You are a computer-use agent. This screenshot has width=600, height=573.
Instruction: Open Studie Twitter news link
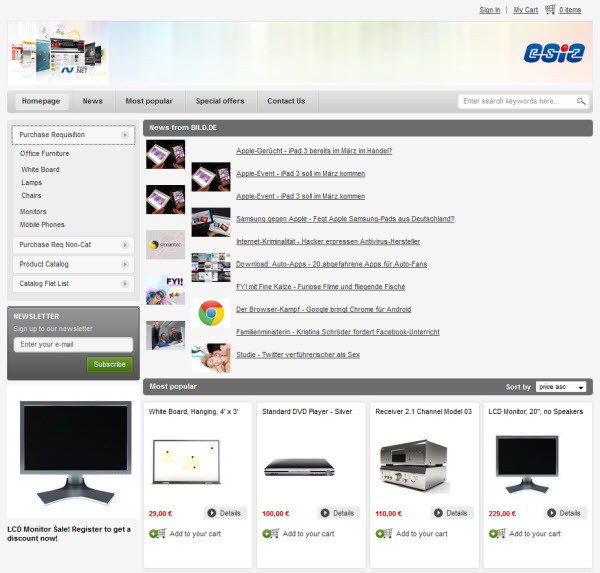pos(298,354)
